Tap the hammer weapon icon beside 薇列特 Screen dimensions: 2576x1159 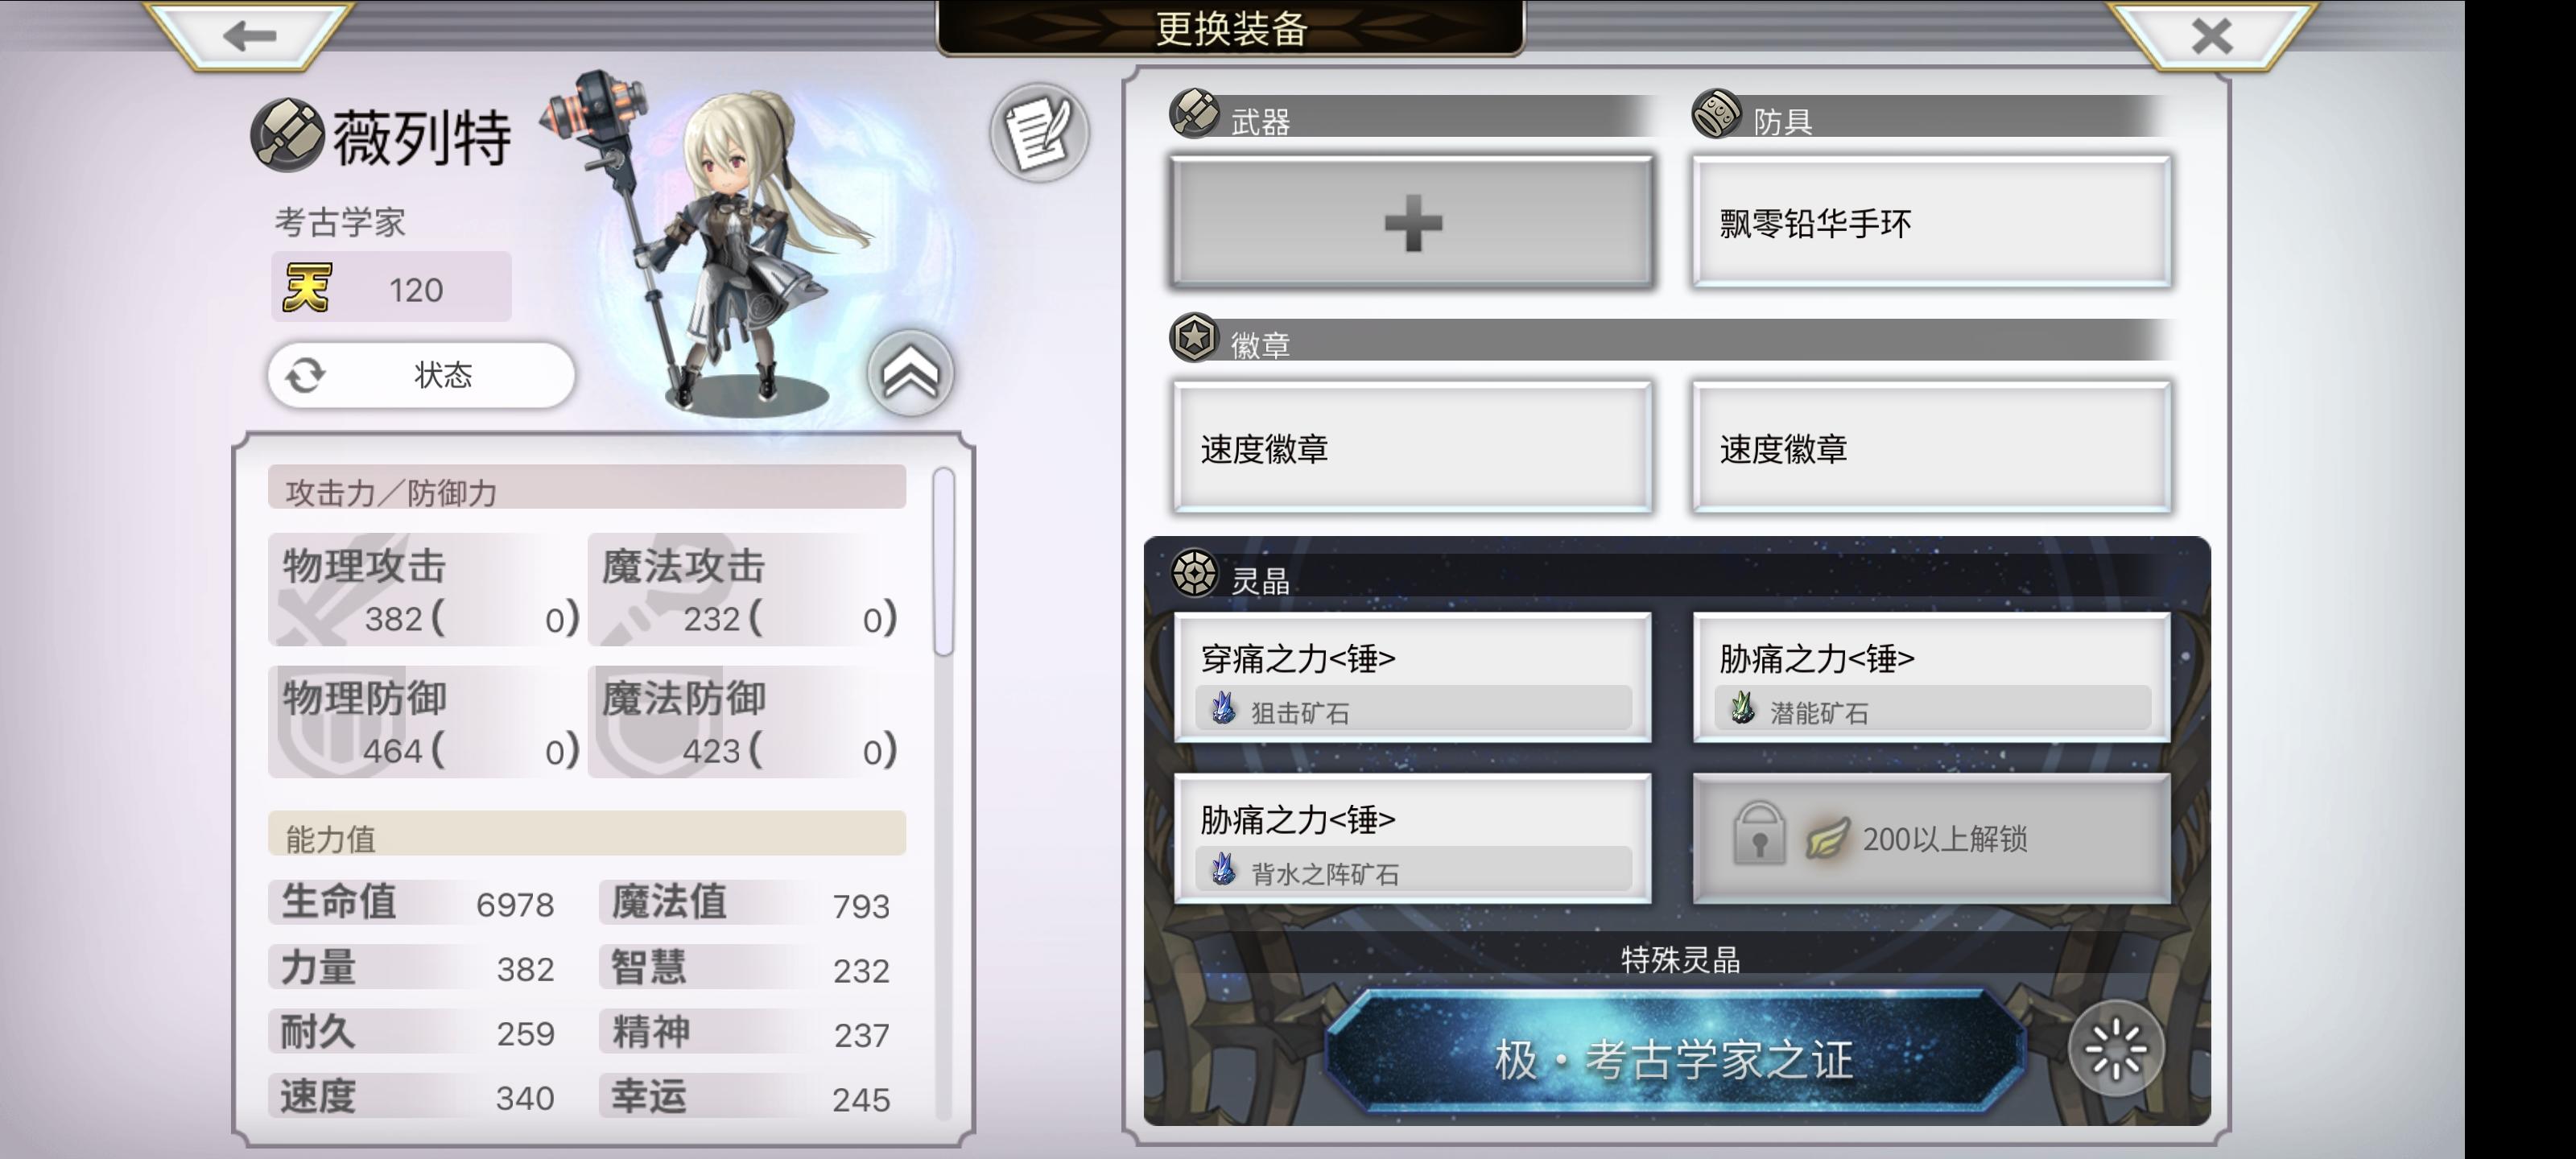tap(287, 135)
